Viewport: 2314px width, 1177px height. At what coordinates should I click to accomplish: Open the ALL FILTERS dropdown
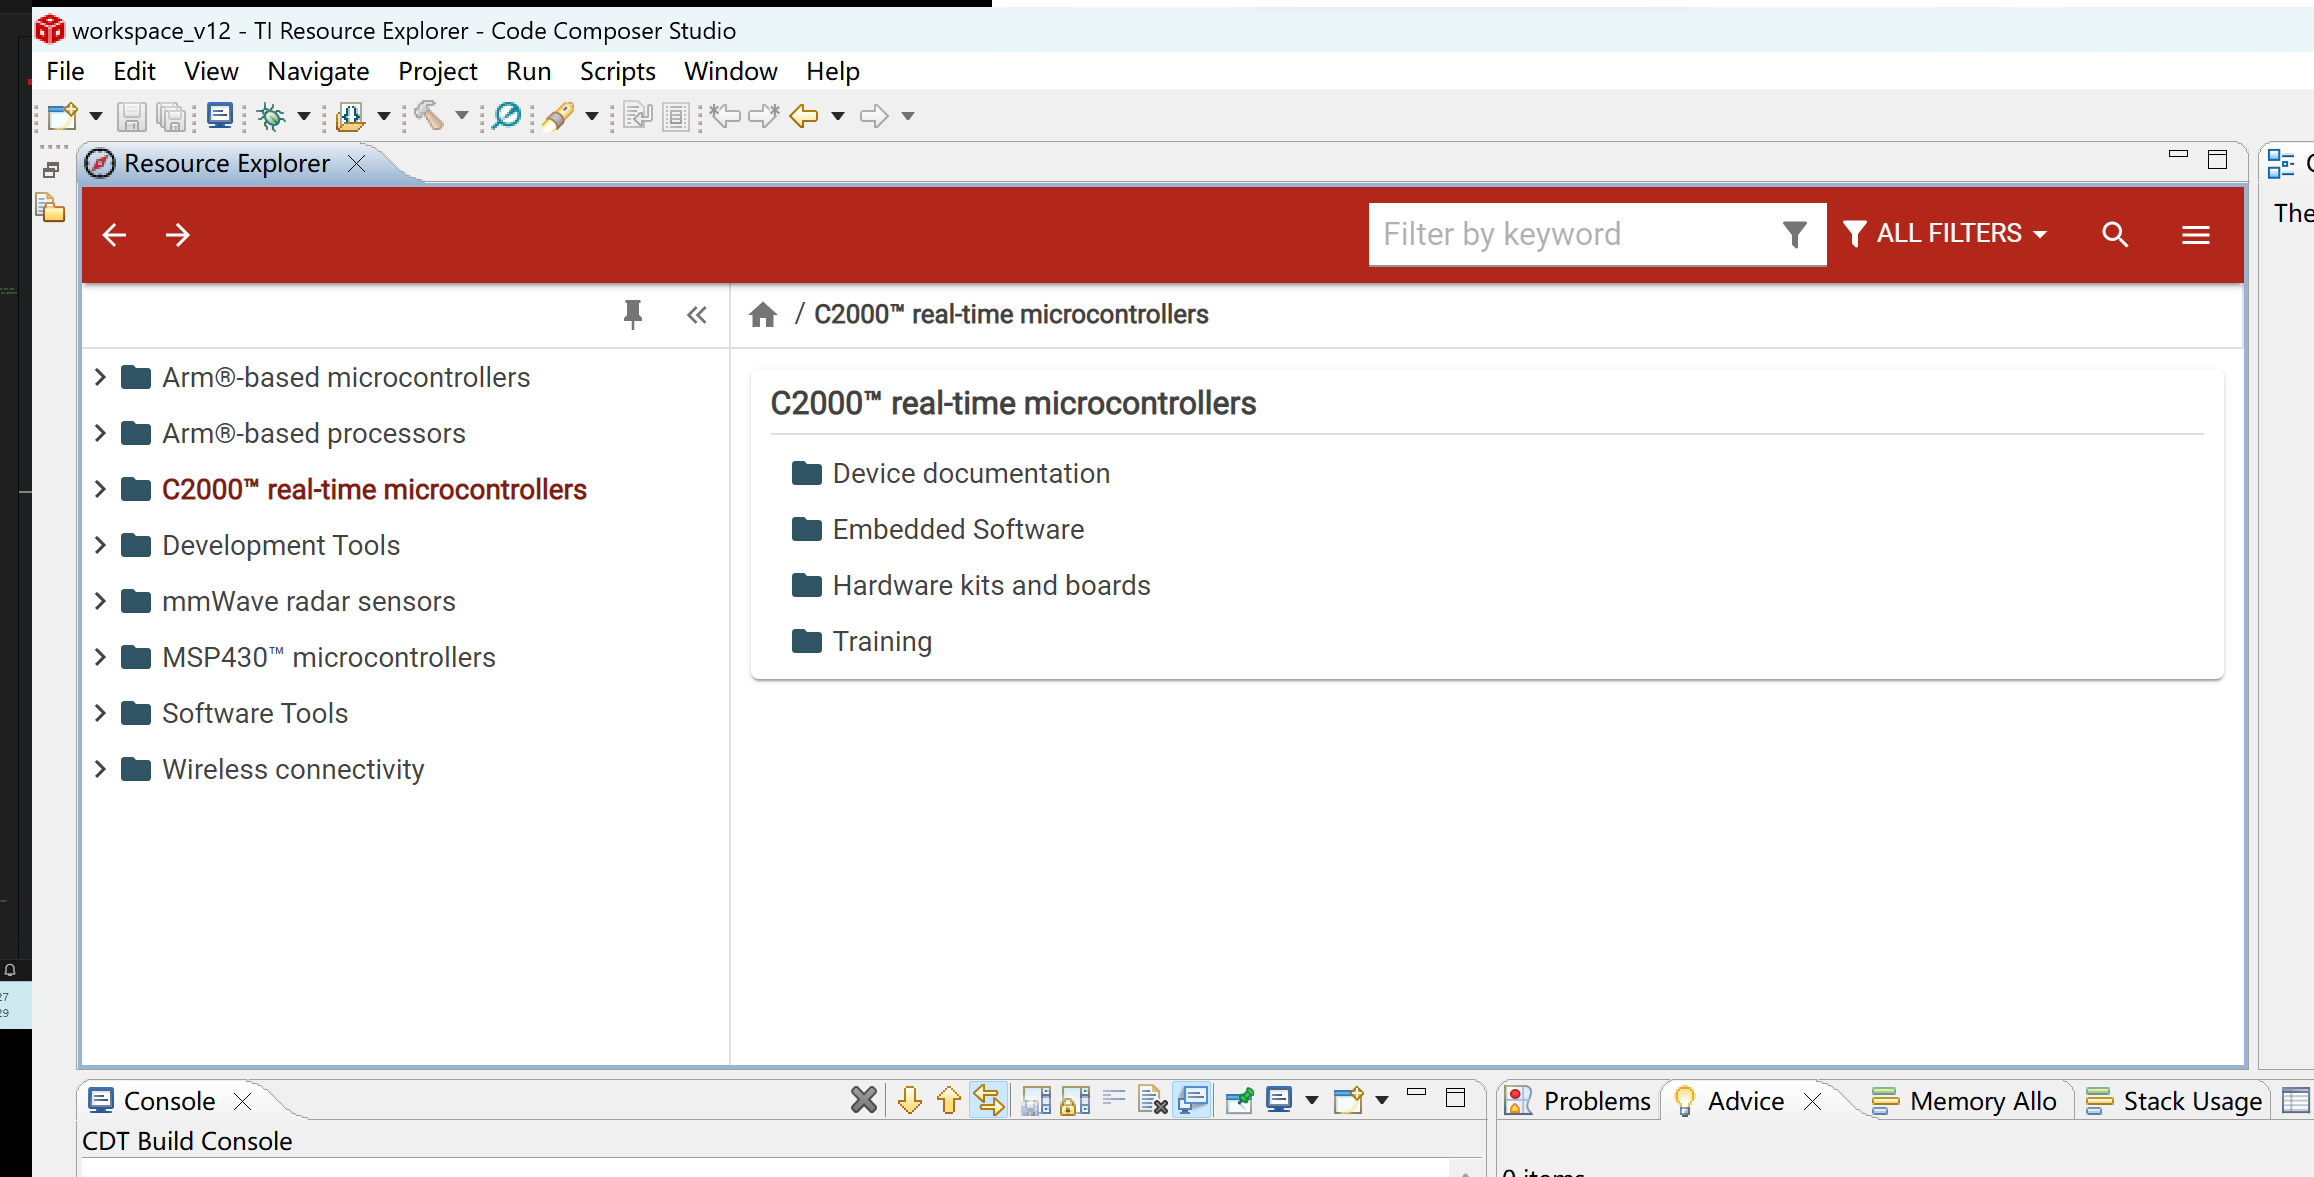click(x=1945, y=234)
